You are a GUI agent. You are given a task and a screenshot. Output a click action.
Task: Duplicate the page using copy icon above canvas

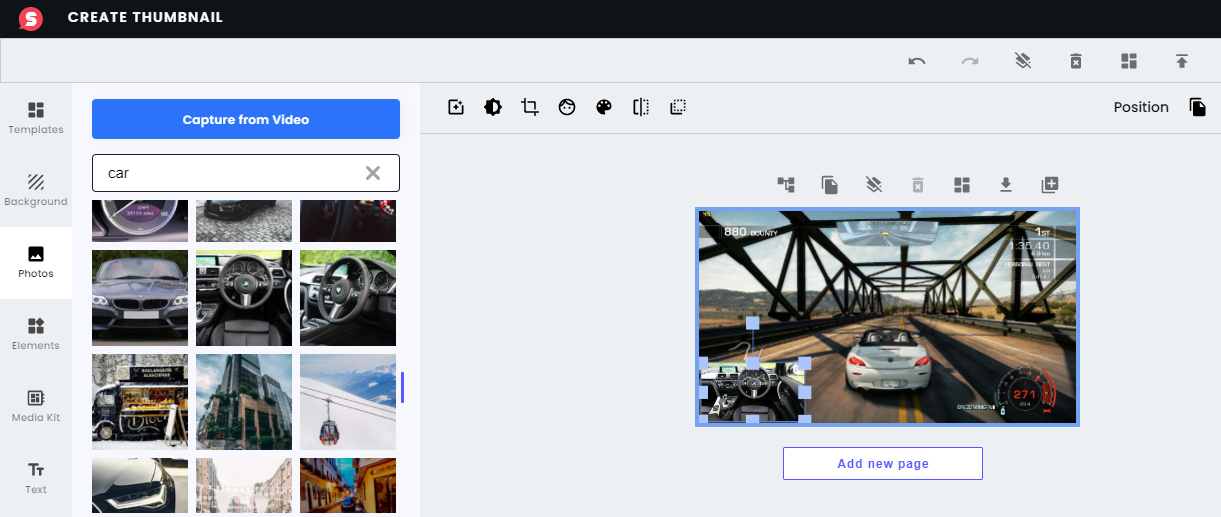829,184
